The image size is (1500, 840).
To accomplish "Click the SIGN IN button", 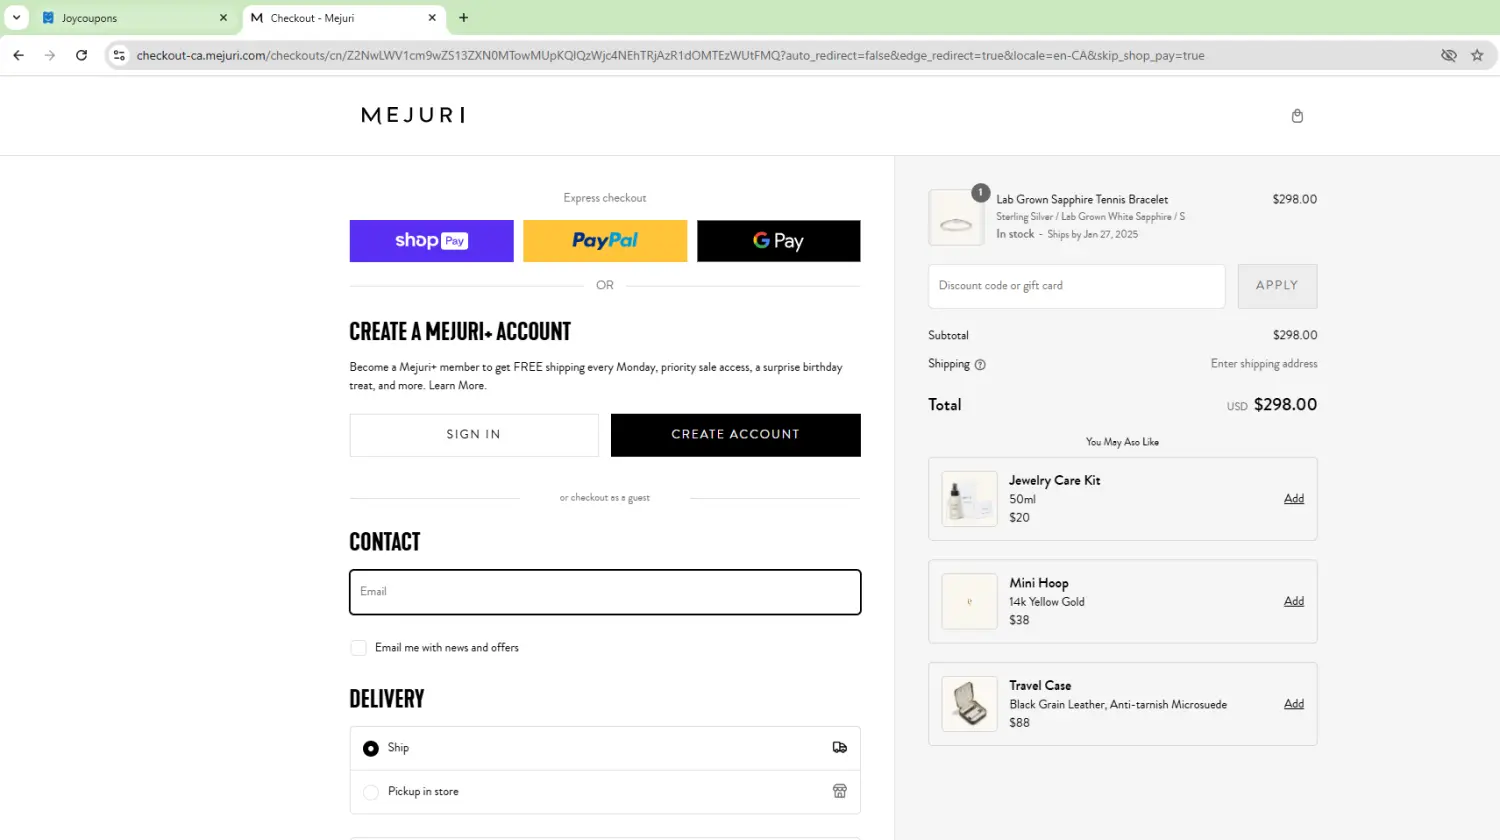I will coord(474,435).
